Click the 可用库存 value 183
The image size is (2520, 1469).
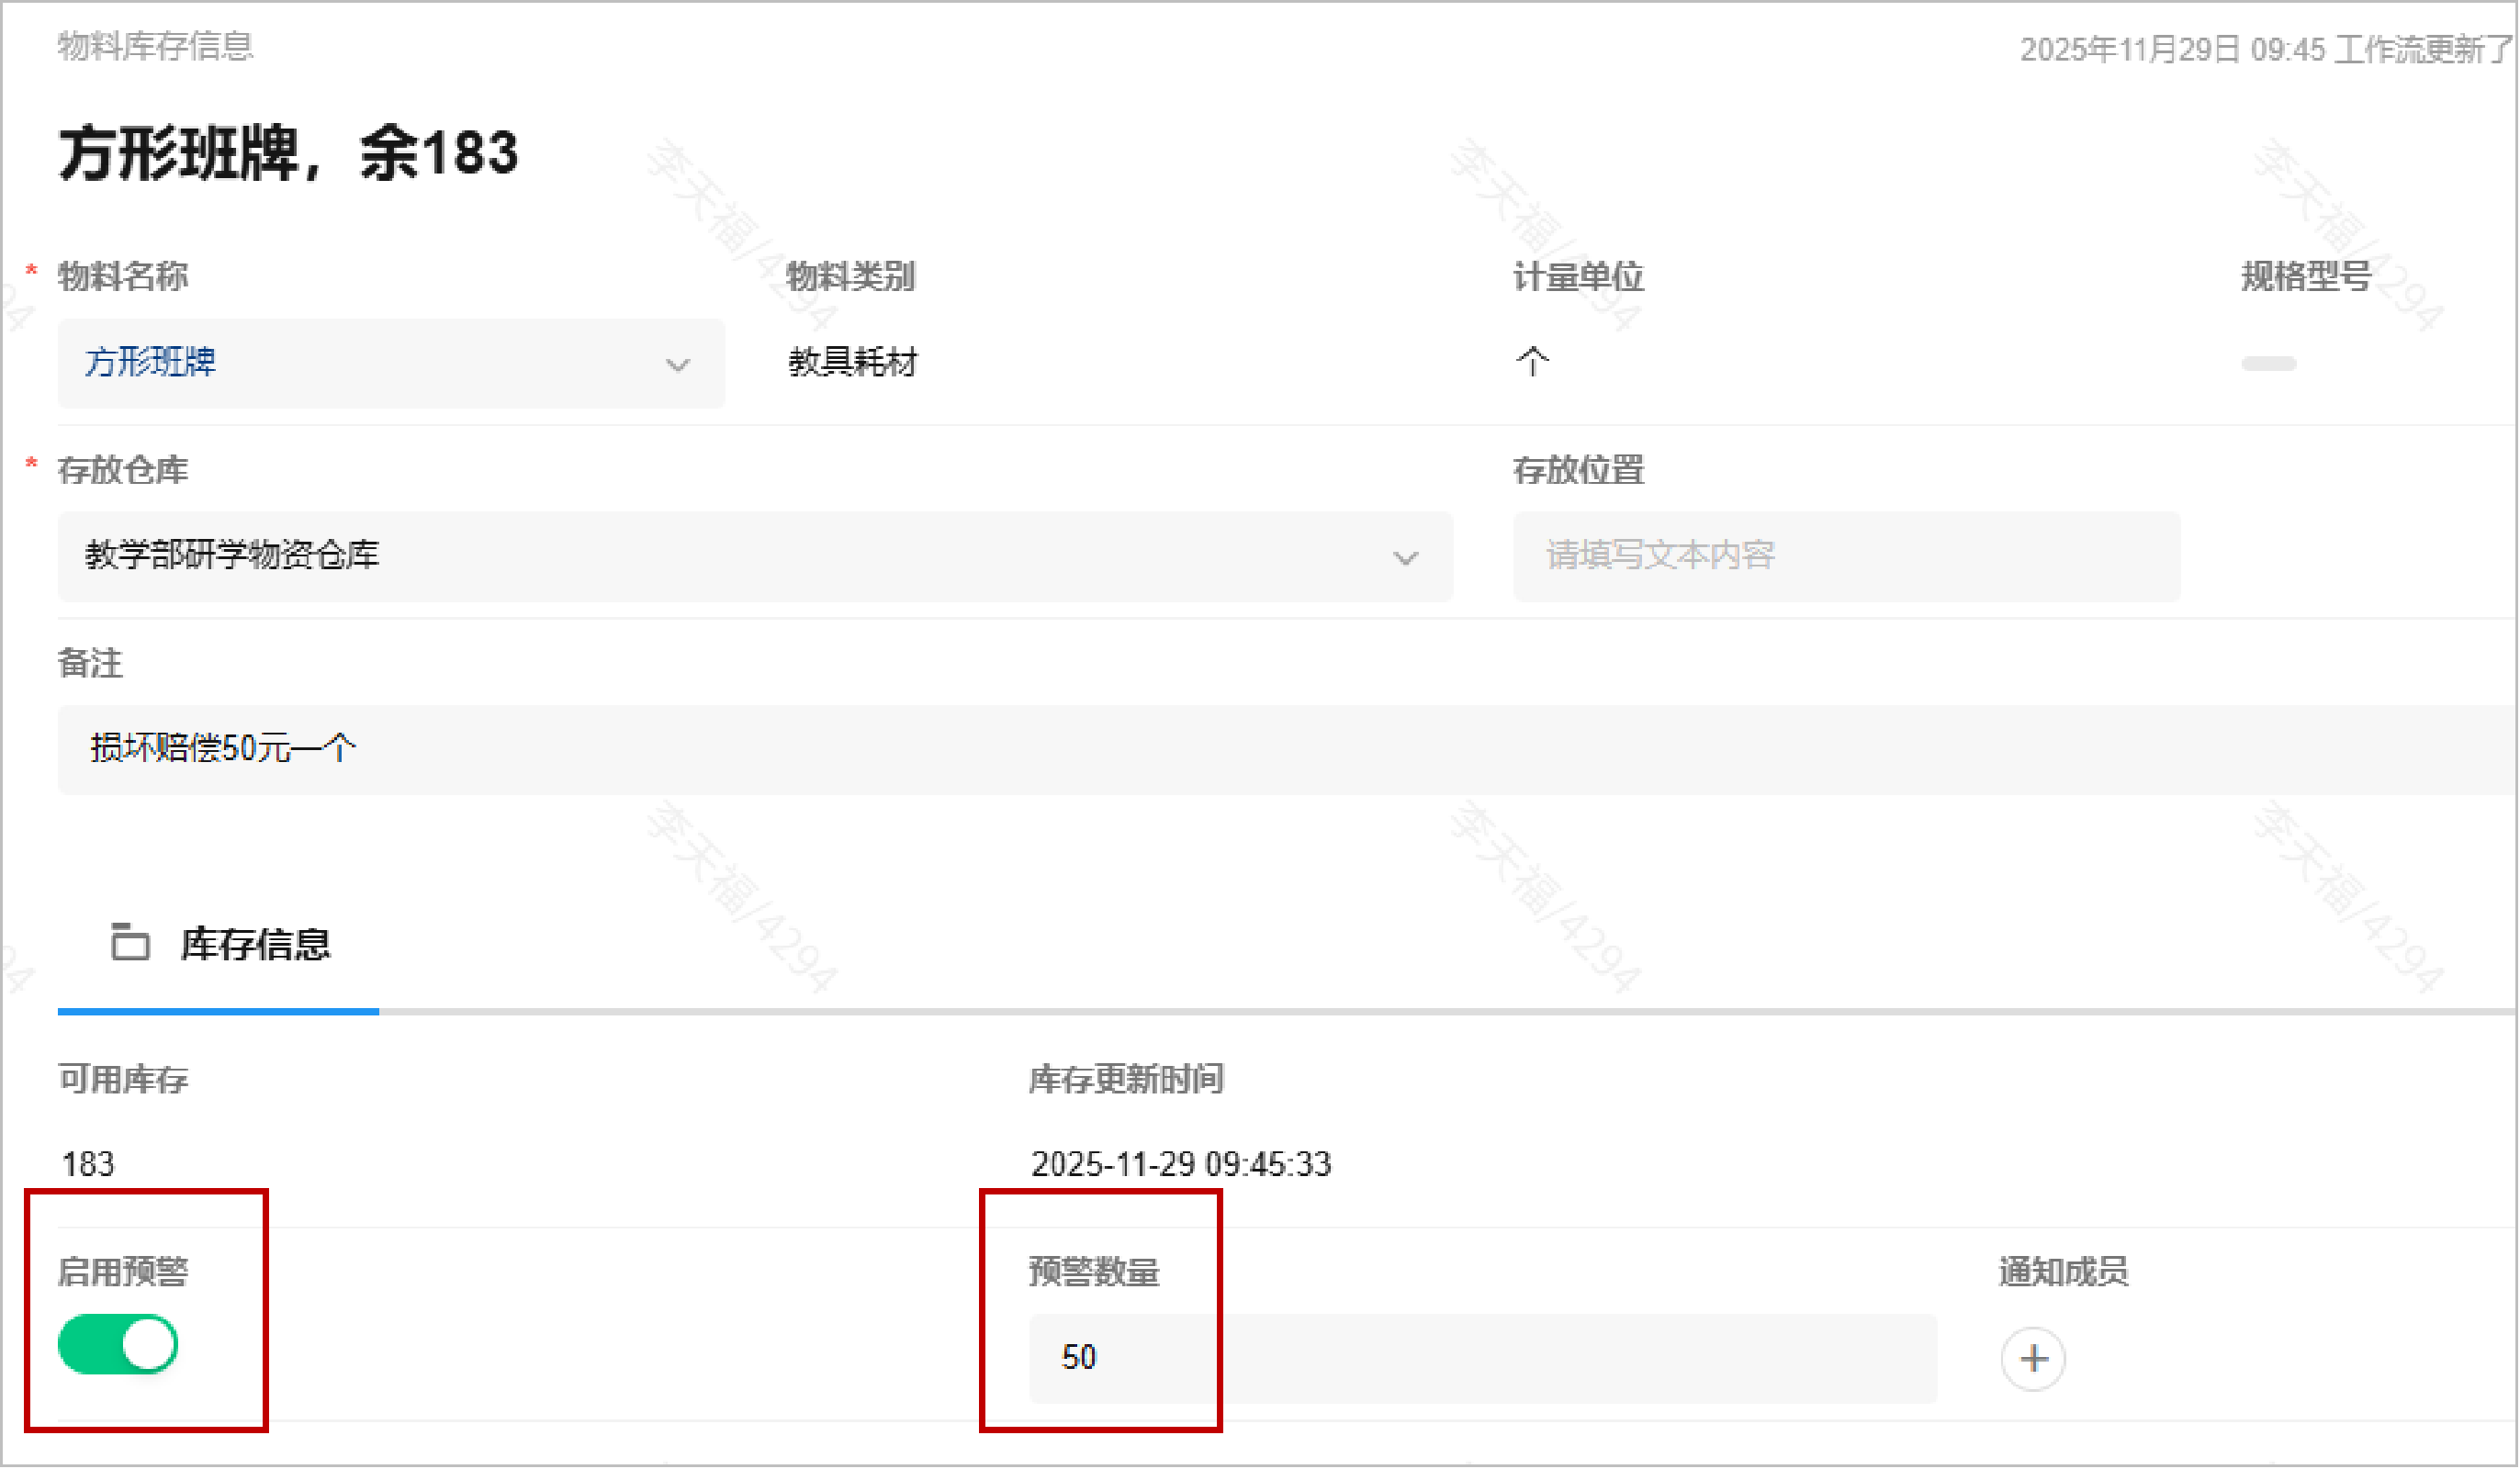click(88, 1164)
